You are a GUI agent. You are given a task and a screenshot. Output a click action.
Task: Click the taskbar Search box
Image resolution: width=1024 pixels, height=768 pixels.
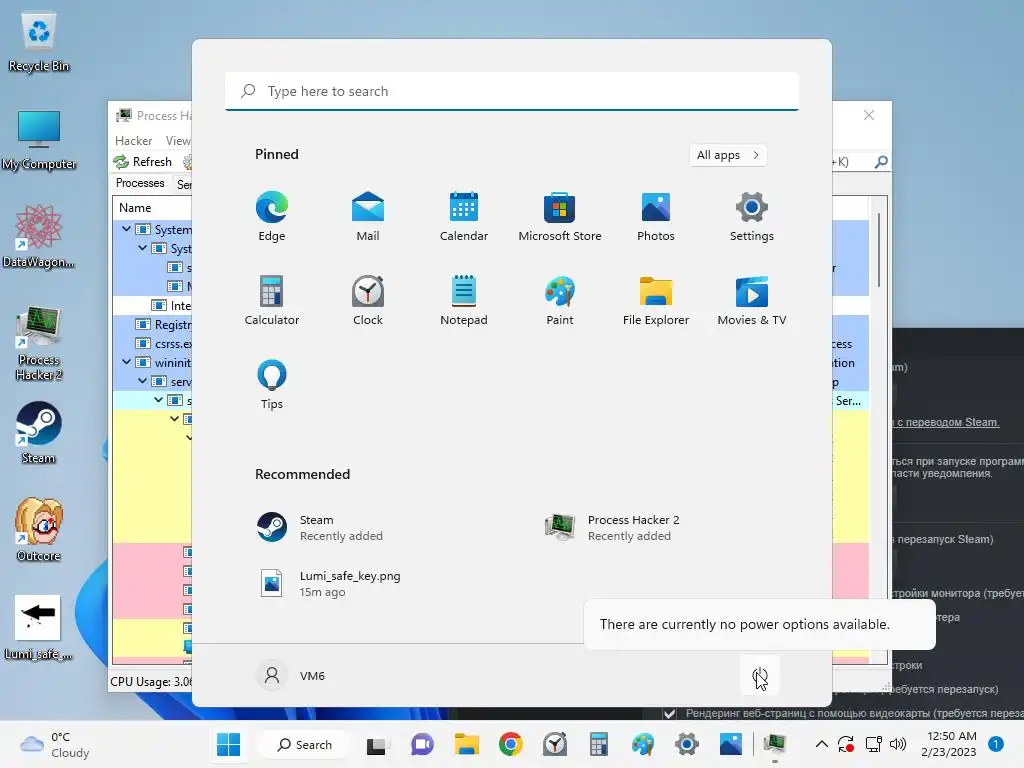point(305,744)
